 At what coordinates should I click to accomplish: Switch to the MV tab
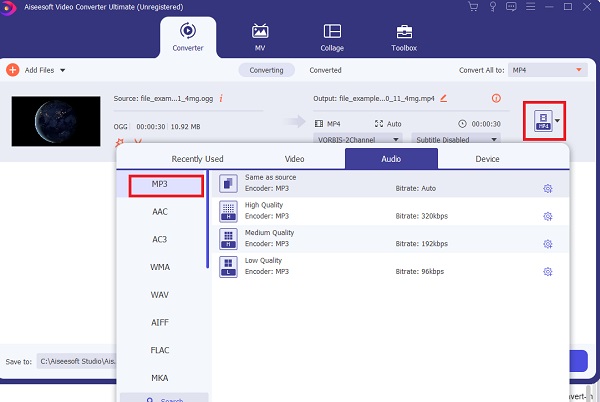pyautogui.click(x=260, y=37)
